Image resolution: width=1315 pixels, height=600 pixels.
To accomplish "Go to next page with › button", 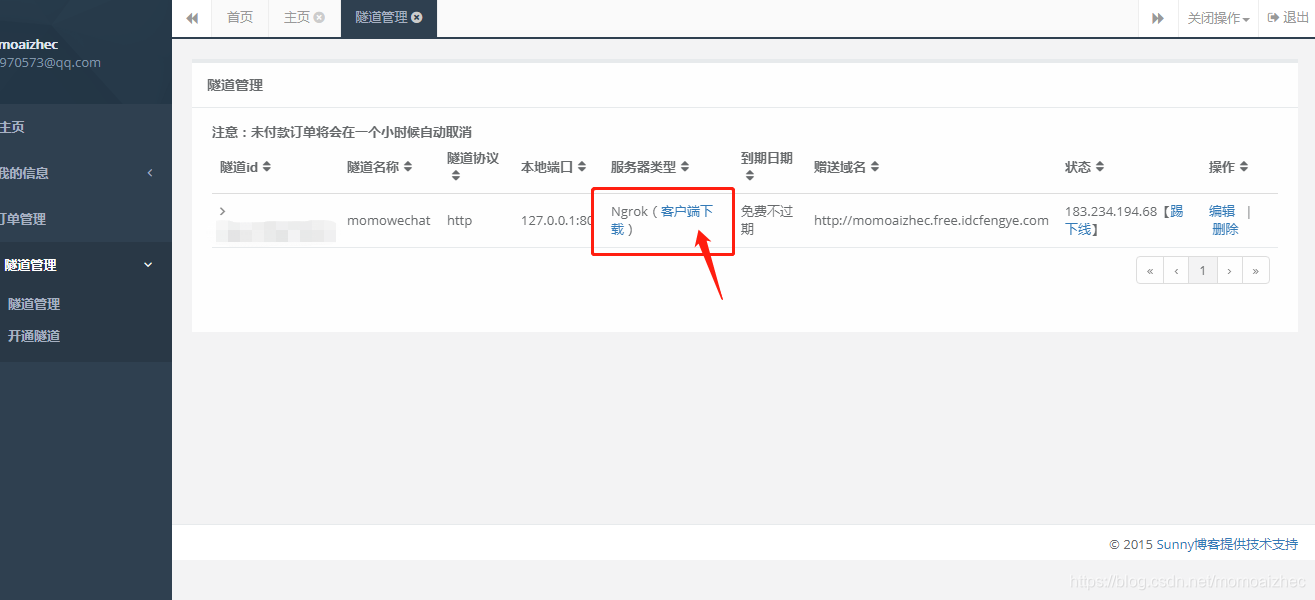I will [x=1229, y=270].
